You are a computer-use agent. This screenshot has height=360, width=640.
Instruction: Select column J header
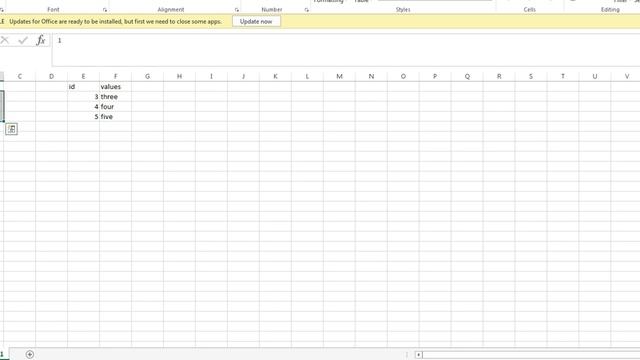243,76
